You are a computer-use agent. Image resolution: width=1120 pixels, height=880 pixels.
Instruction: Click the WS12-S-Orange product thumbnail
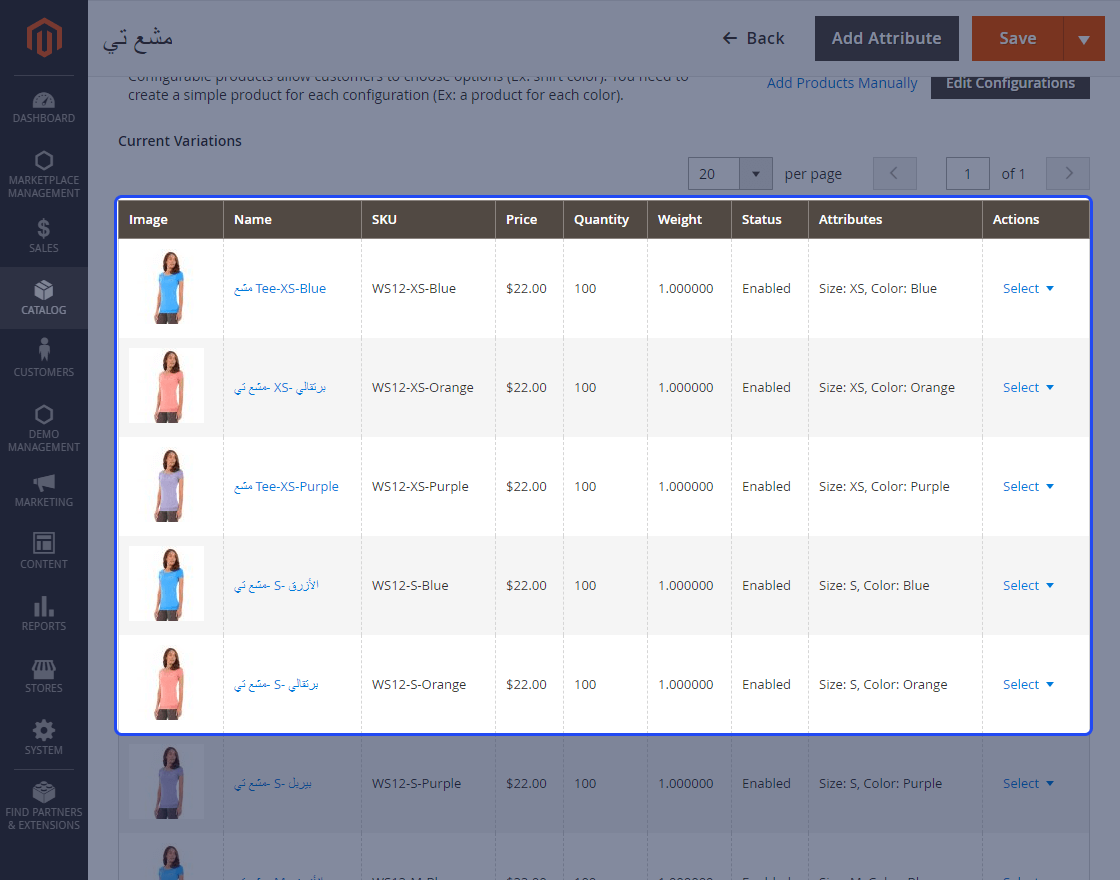166,683
